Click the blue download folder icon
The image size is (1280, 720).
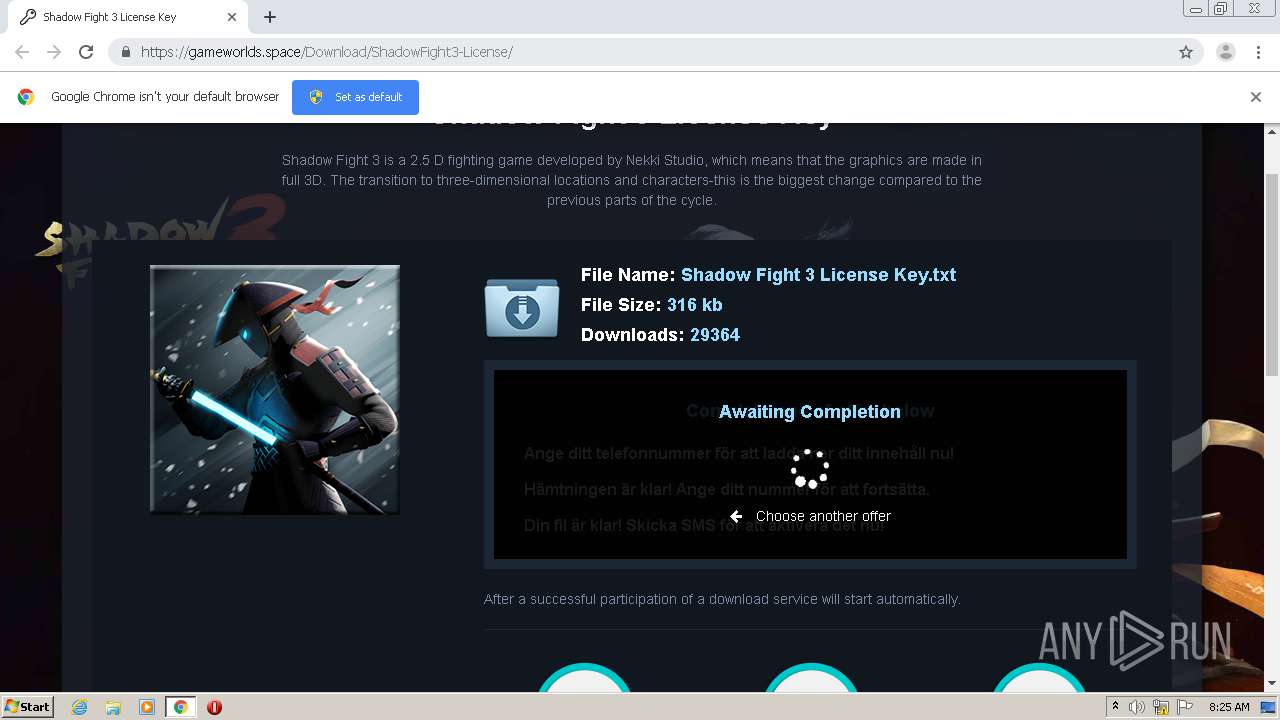[x=522, y=308]
